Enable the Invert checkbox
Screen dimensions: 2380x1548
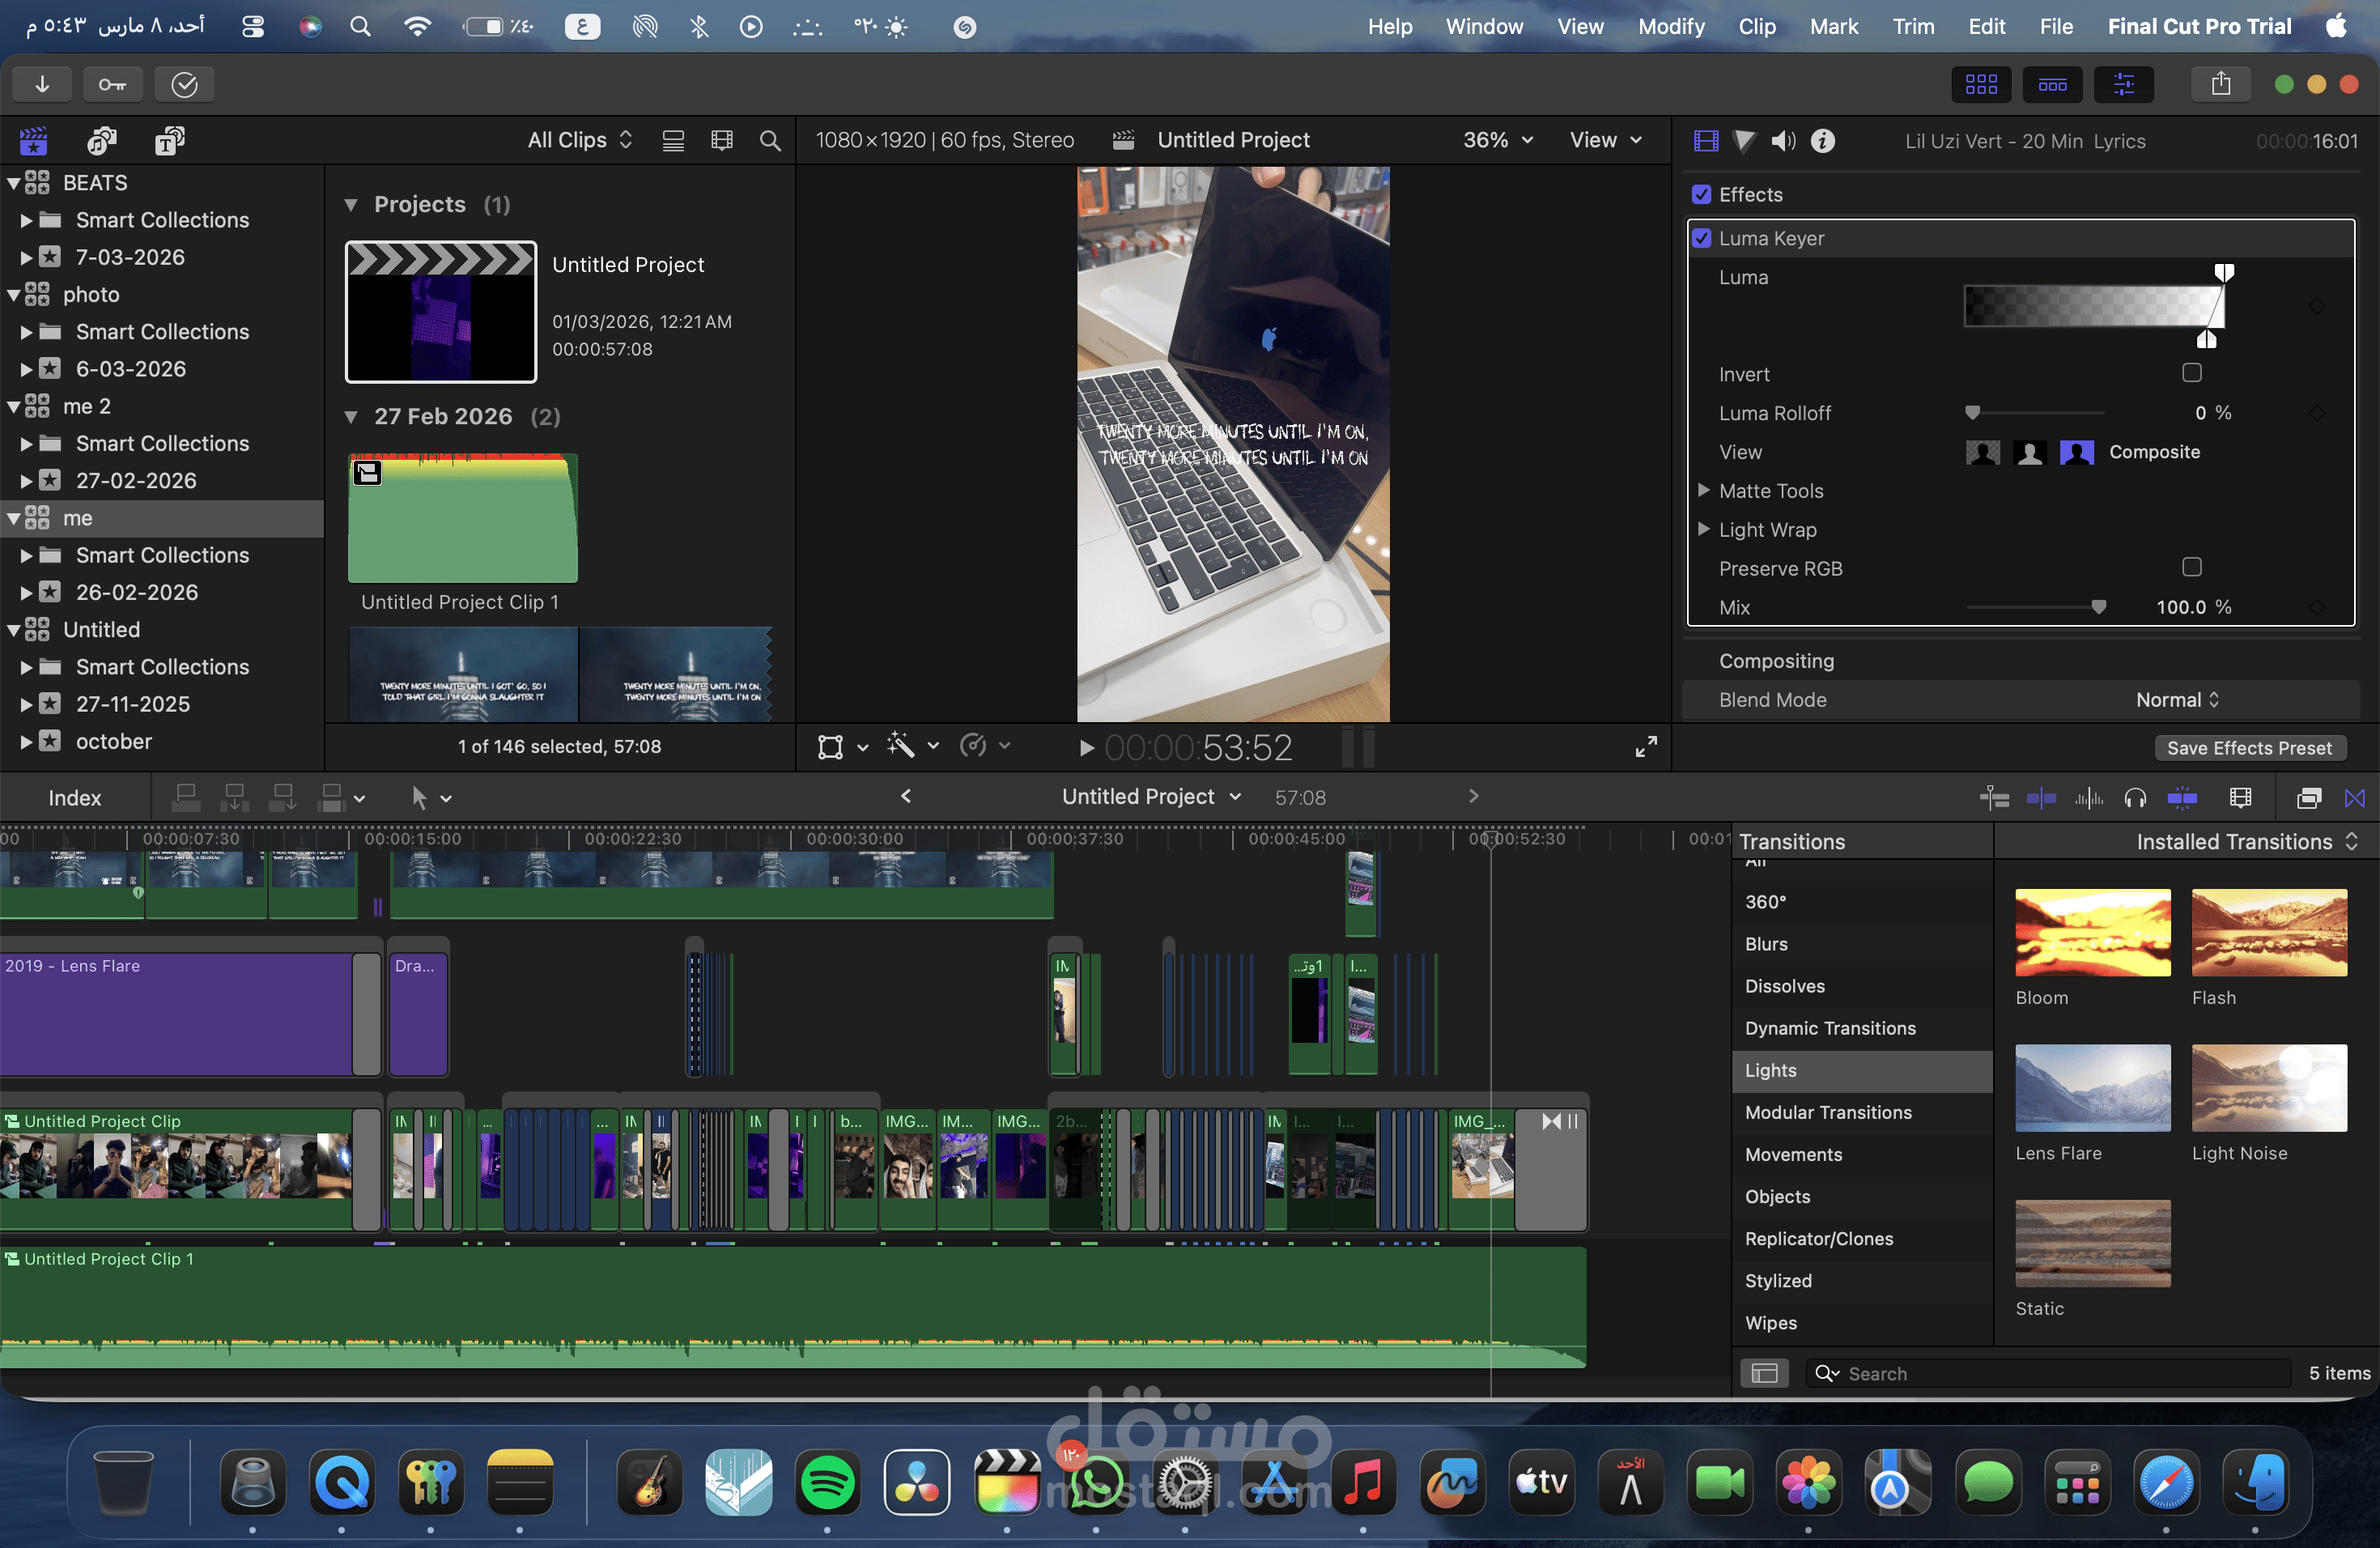pos(2191,373)
